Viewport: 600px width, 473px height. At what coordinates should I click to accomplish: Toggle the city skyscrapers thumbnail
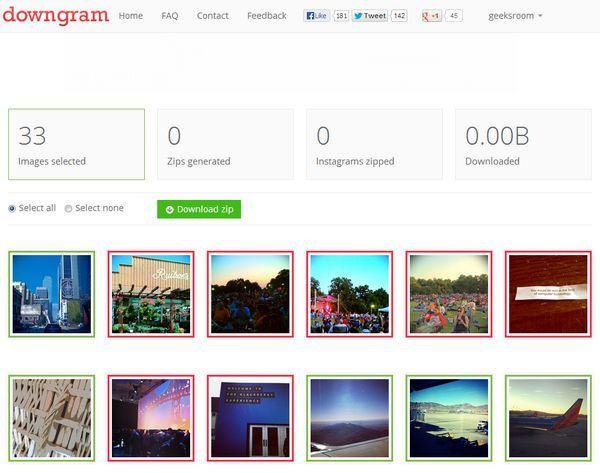[52, 294]
